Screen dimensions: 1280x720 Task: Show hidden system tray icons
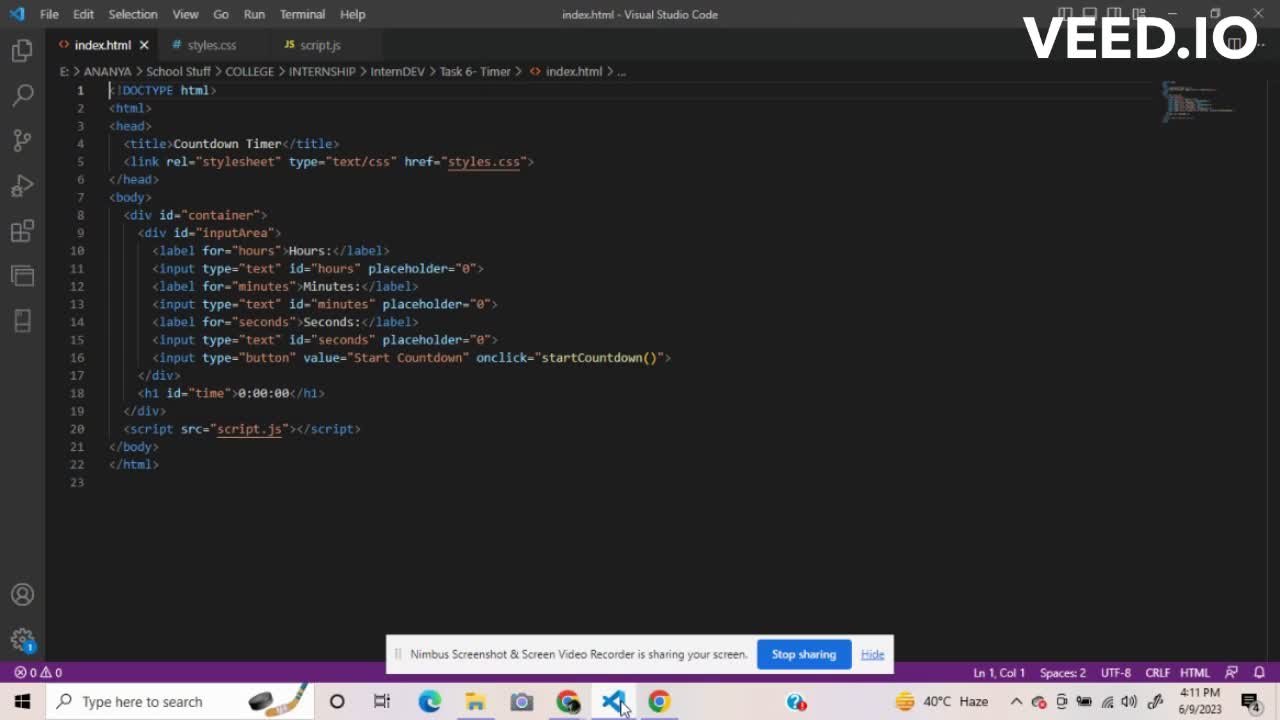1016,702
